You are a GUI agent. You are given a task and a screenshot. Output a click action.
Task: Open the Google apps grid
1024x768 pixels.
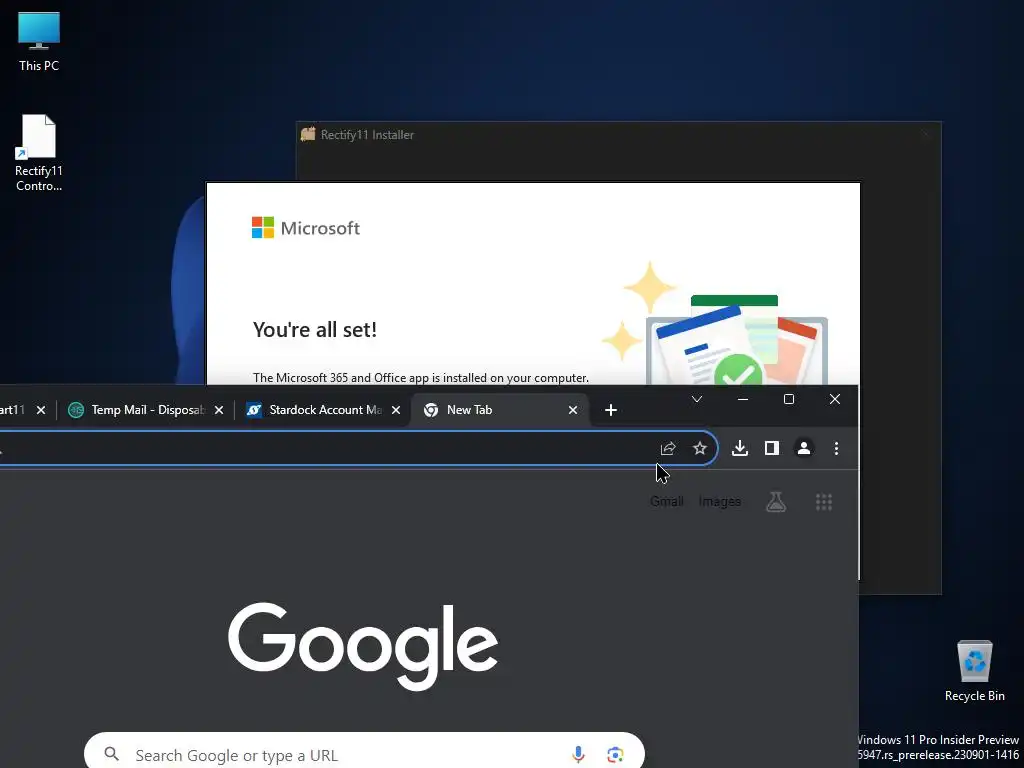coord(824,502)
